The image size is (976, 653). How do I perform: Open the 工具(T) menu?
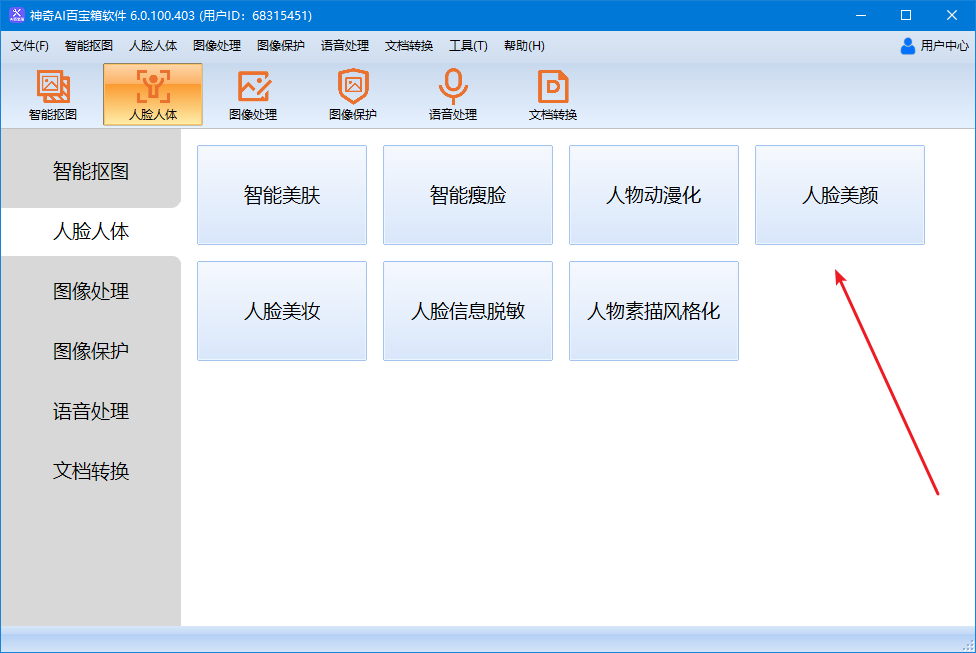468,45
